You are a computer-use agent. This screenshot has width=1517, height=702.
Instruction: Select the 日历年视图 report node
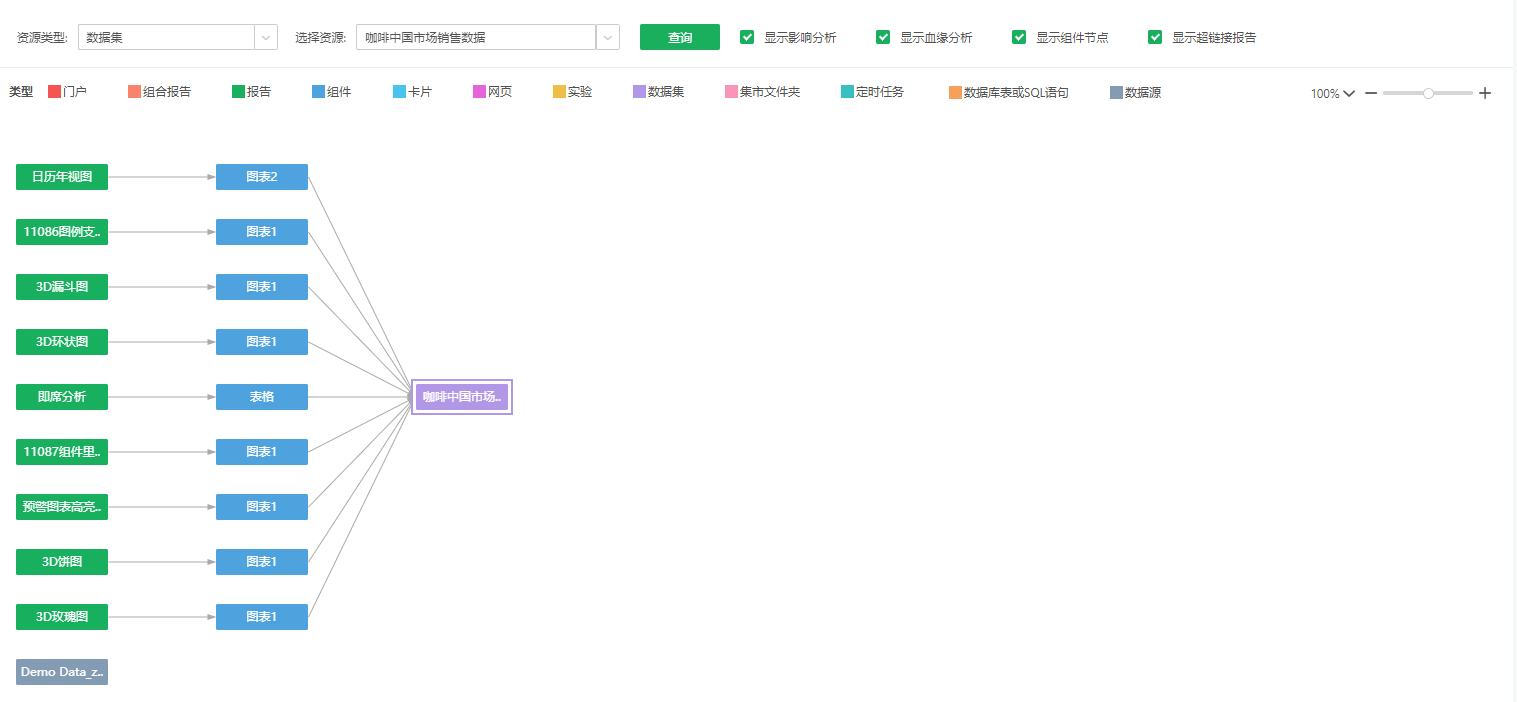click(62, 177)
